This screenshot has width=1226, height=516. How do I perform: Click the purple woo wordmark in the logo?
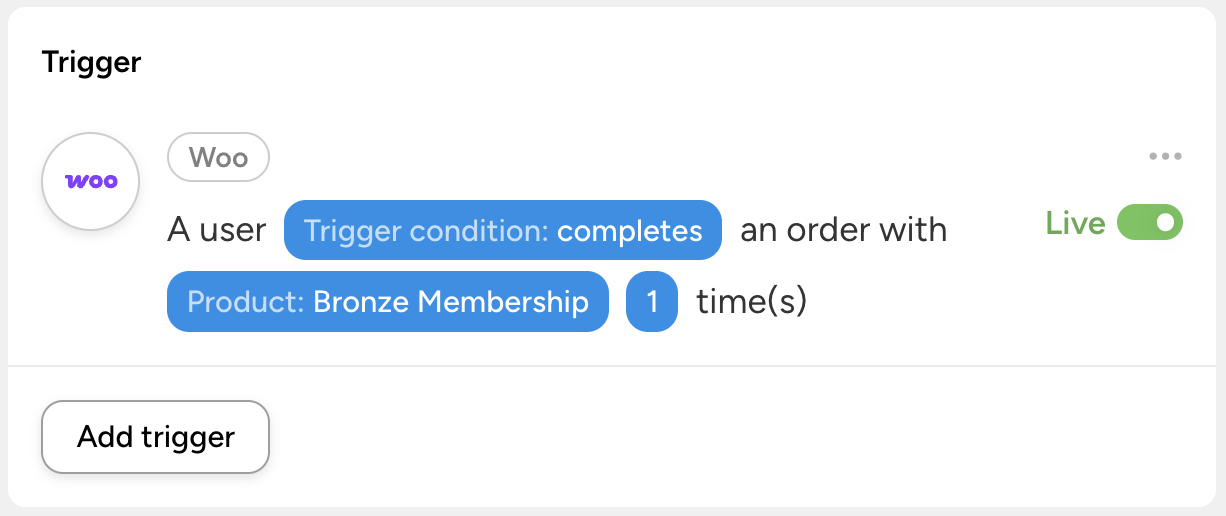[x=91, y=182]
